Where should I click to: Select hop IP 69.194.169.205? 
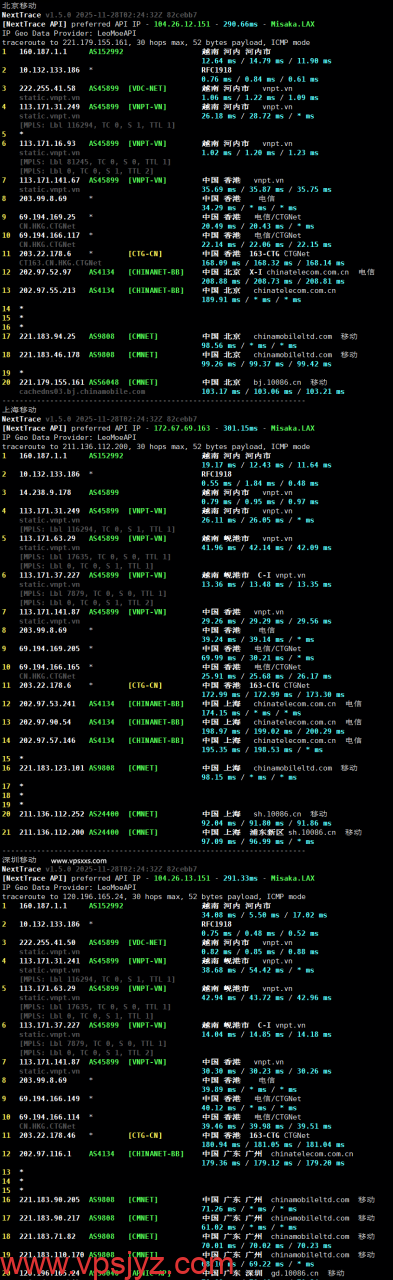point(50,648)
